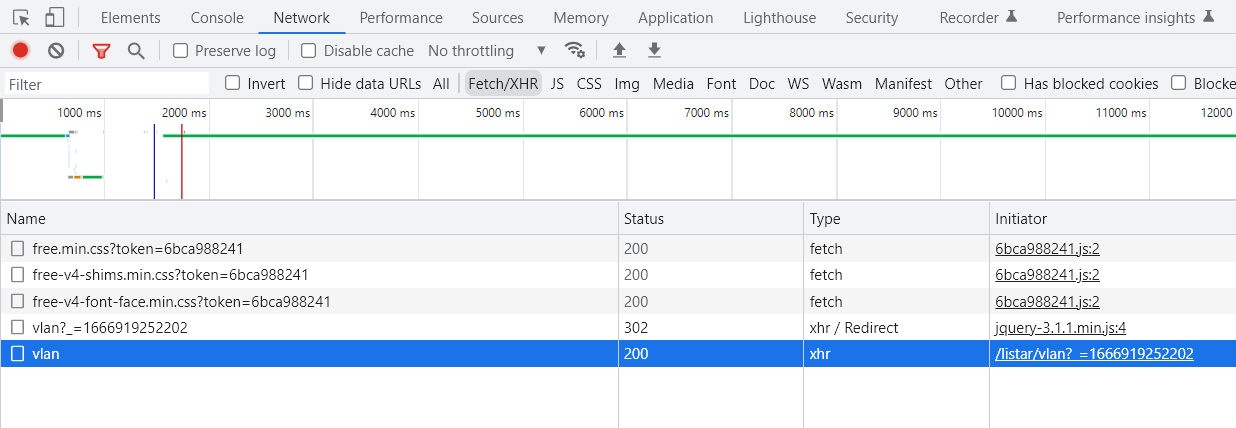
Task: Enable the Invert filter checkbox
Action: click(233, 84)
